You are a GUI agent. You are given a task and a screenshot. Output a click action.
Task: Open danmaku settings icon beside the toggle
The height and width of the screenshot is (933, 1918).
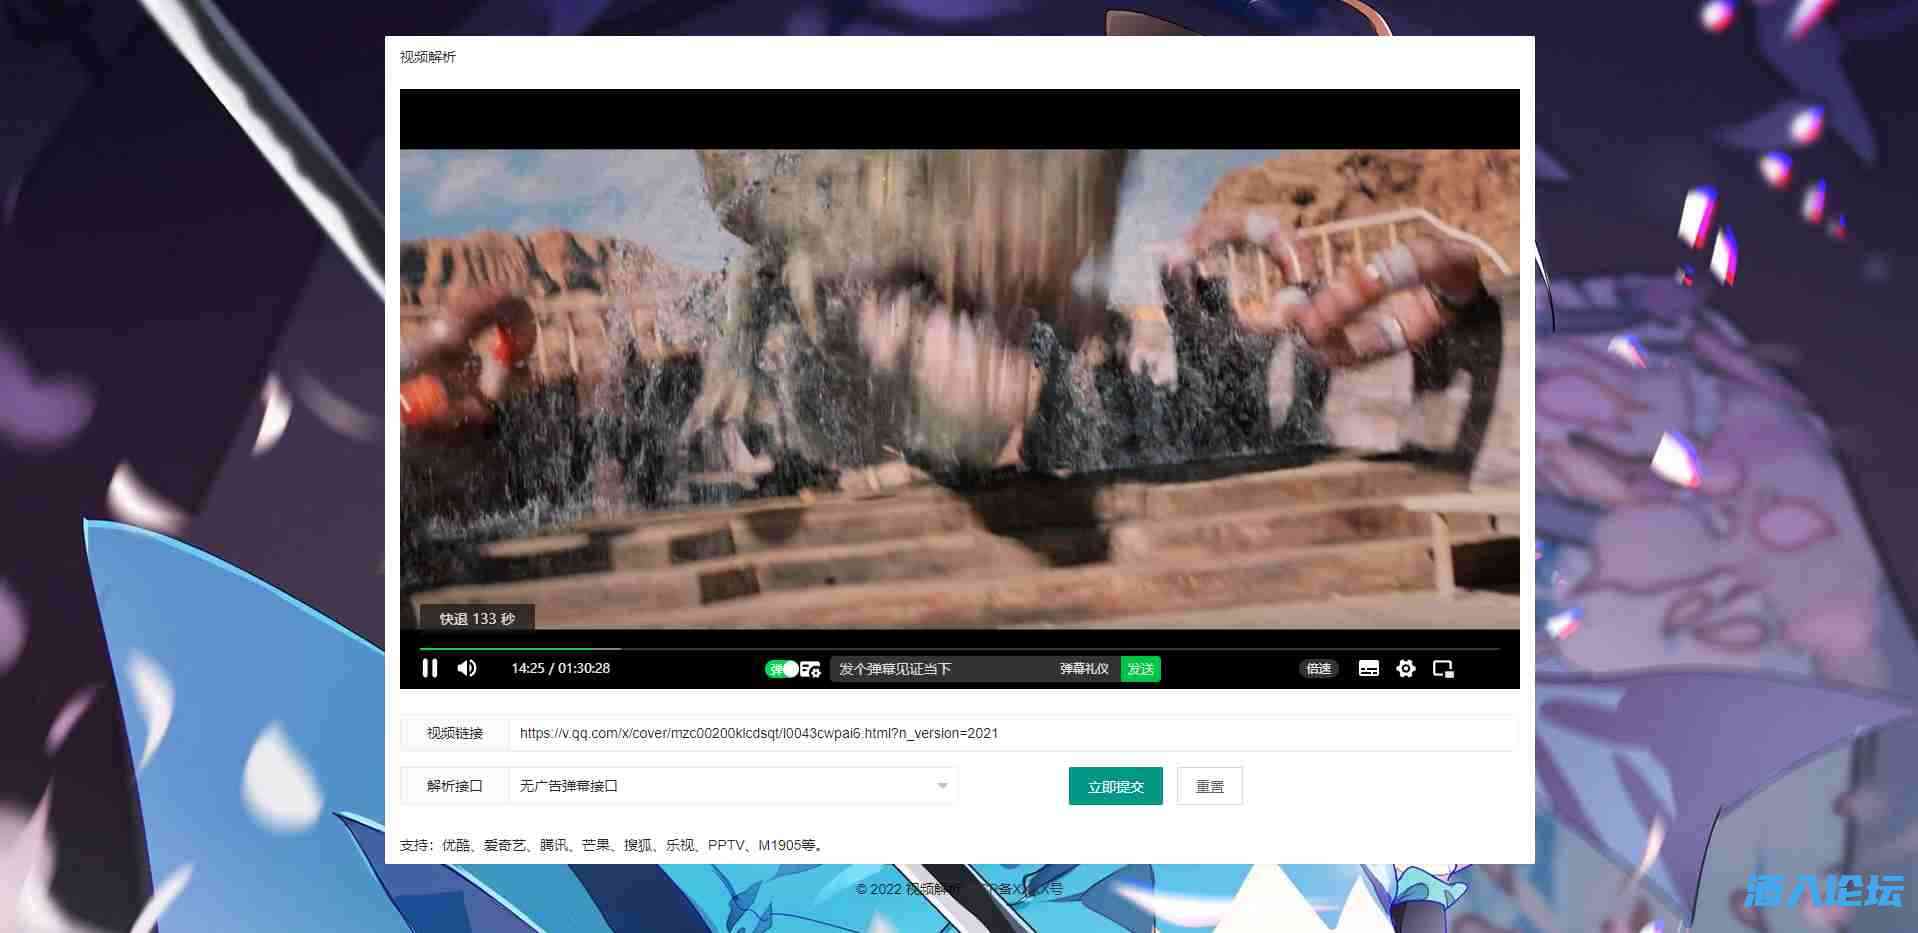pos(811,669)
